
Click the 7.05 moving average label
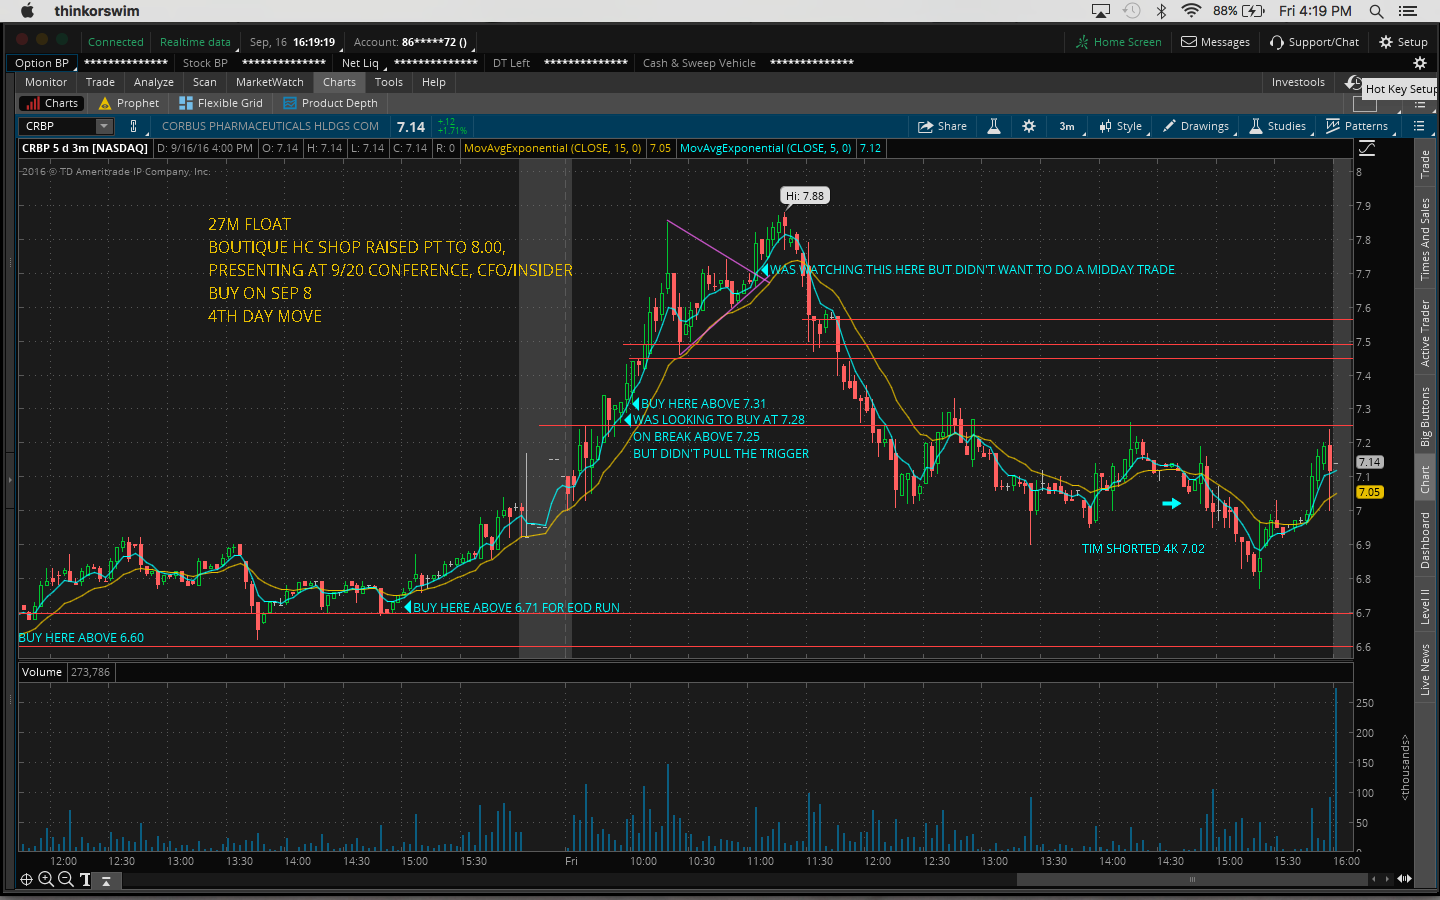click(x=1369, y=492)
